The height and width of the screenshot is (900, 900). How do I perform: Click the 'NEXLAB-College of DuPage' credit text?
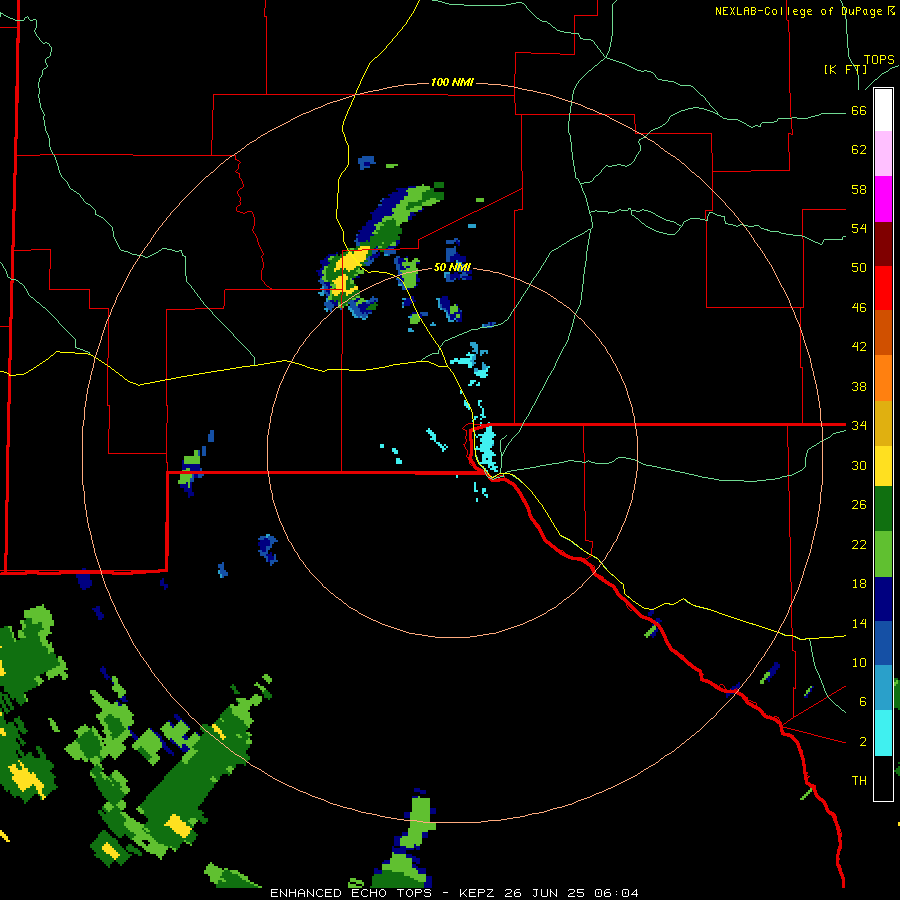(x=798, y=11)
